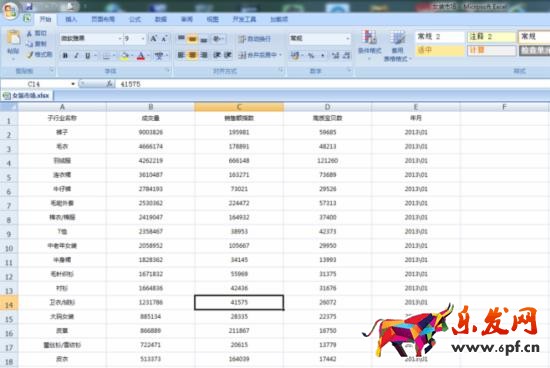Click the Percent Style icon
This screenshot has height=368, width=550.
pyautogui.click(x=311, y=55)
